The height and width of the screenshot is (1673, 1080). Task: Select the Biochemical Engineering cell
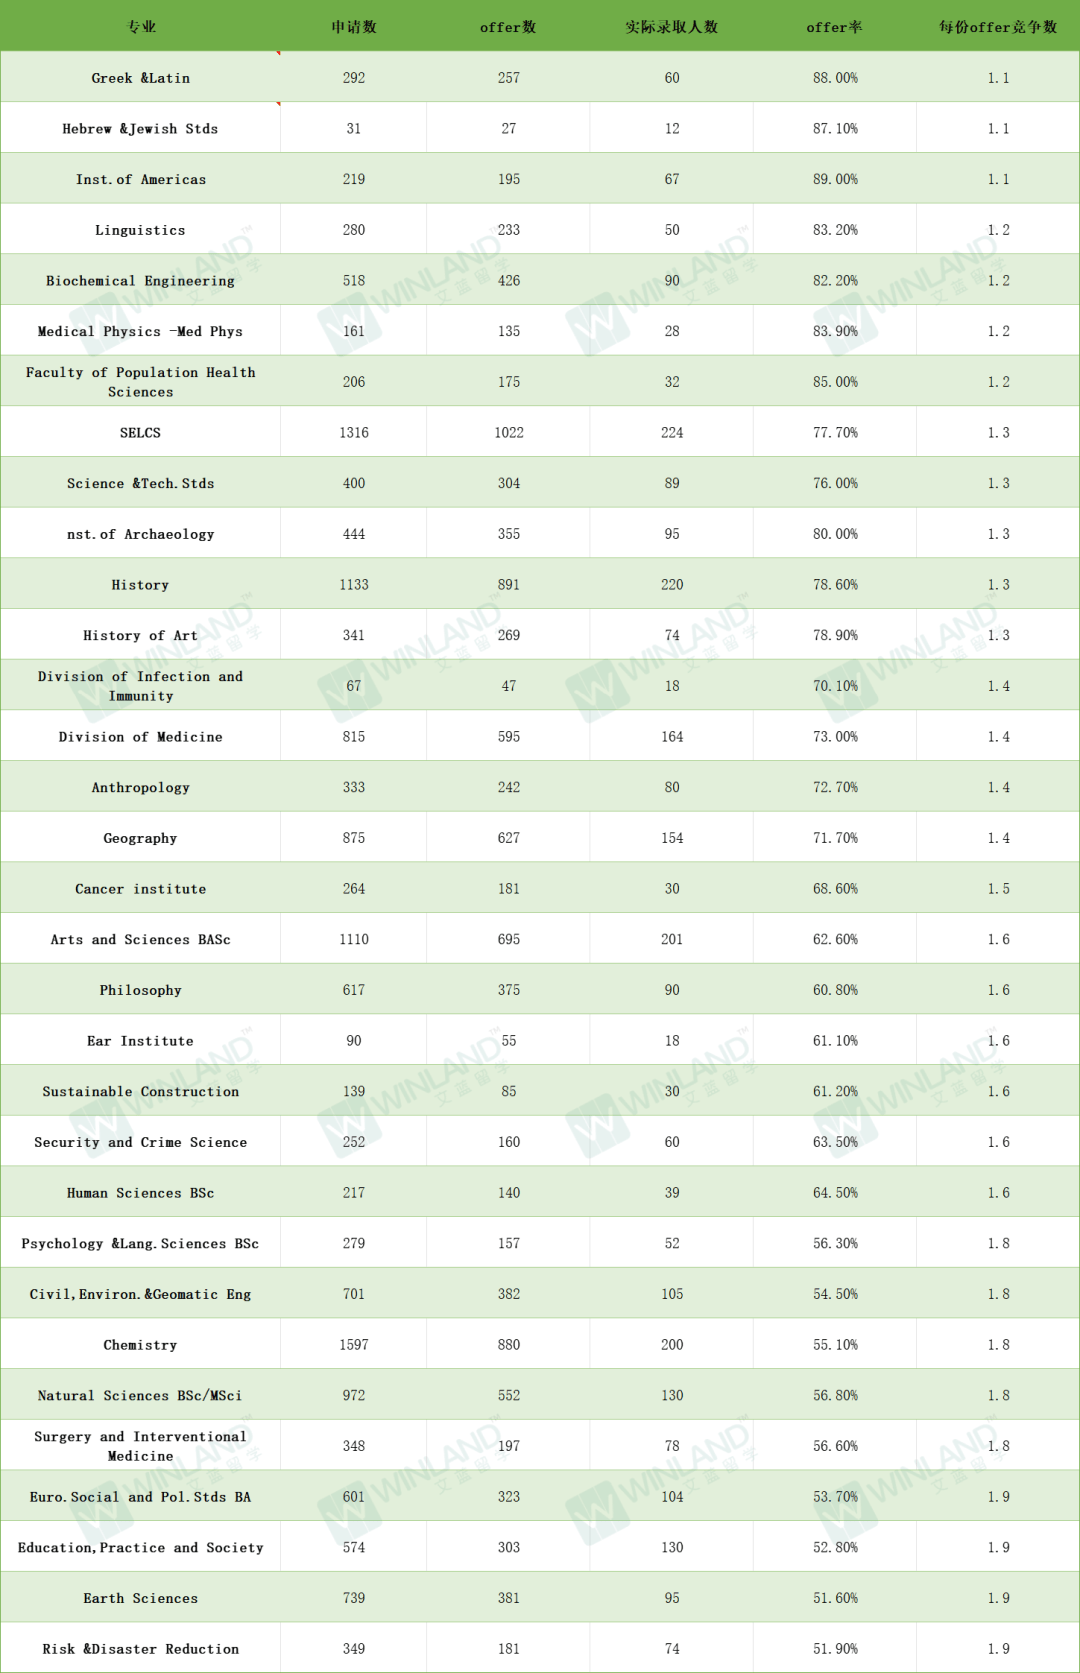pyautogui.click(x=141, y=281)
